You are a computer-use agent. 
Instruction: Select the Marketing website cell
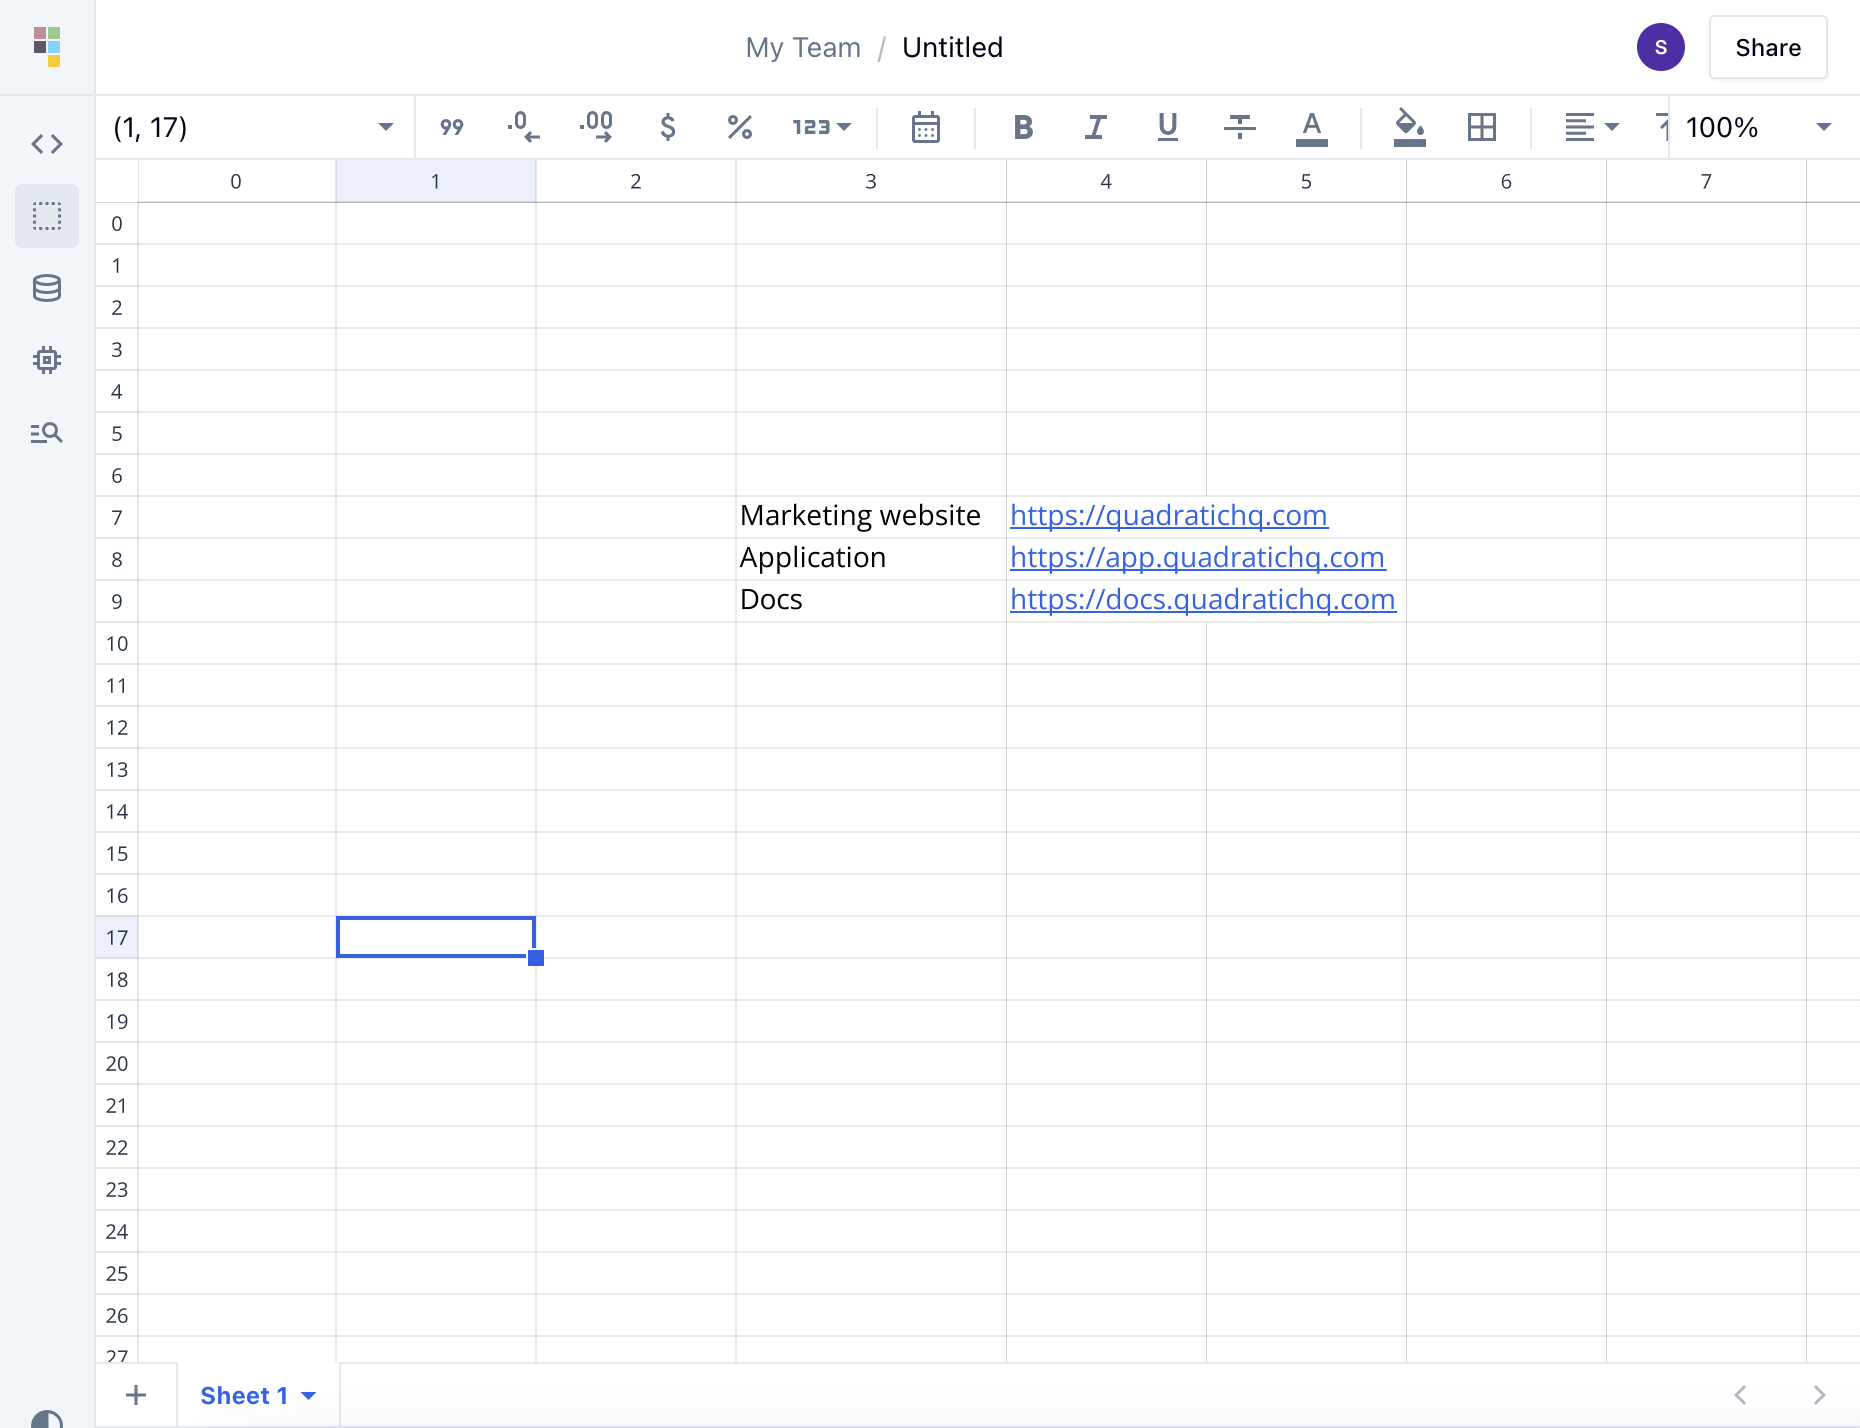coord(871,517)
